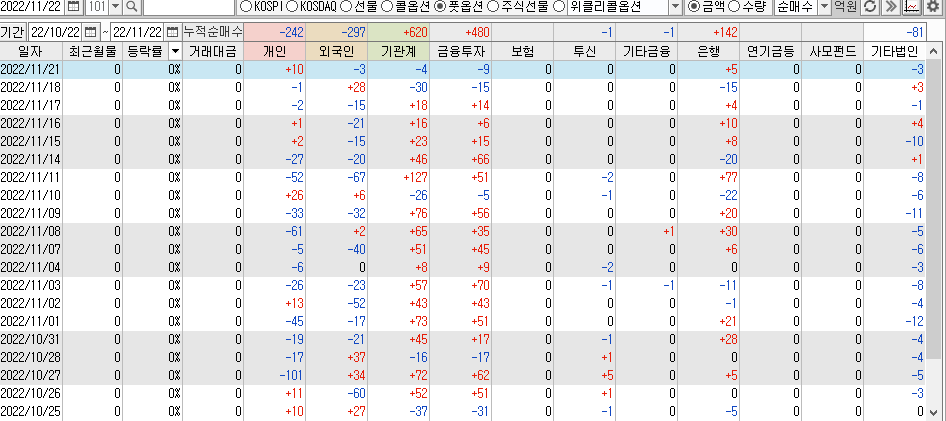Expand the 위클리콜옵션 dropdown list
Image resolution: width=946 pixels, height=421 pixels.
click(677, 7)
